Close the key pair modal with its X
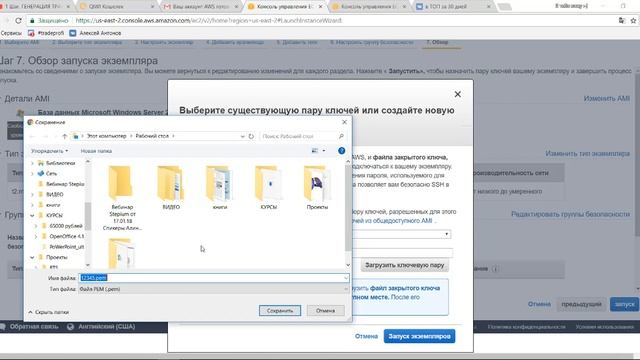640x360 pixels. [x=458, y=94]
